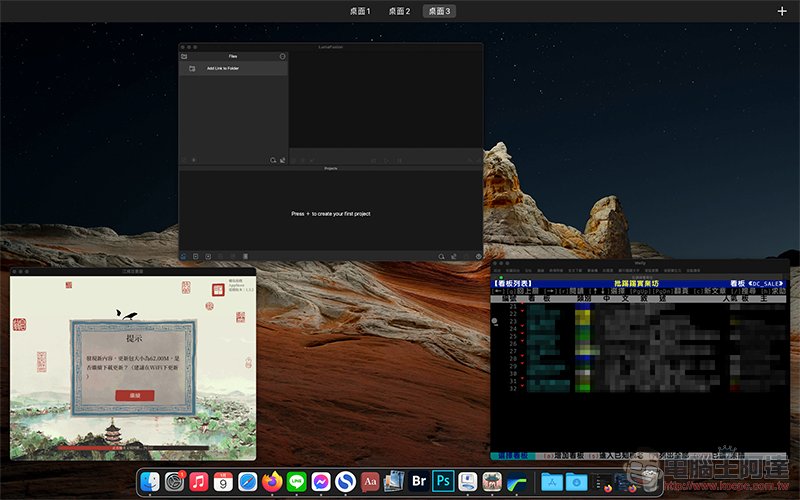
Task: Open the Calendar app in the Dock
Action: 223,481
